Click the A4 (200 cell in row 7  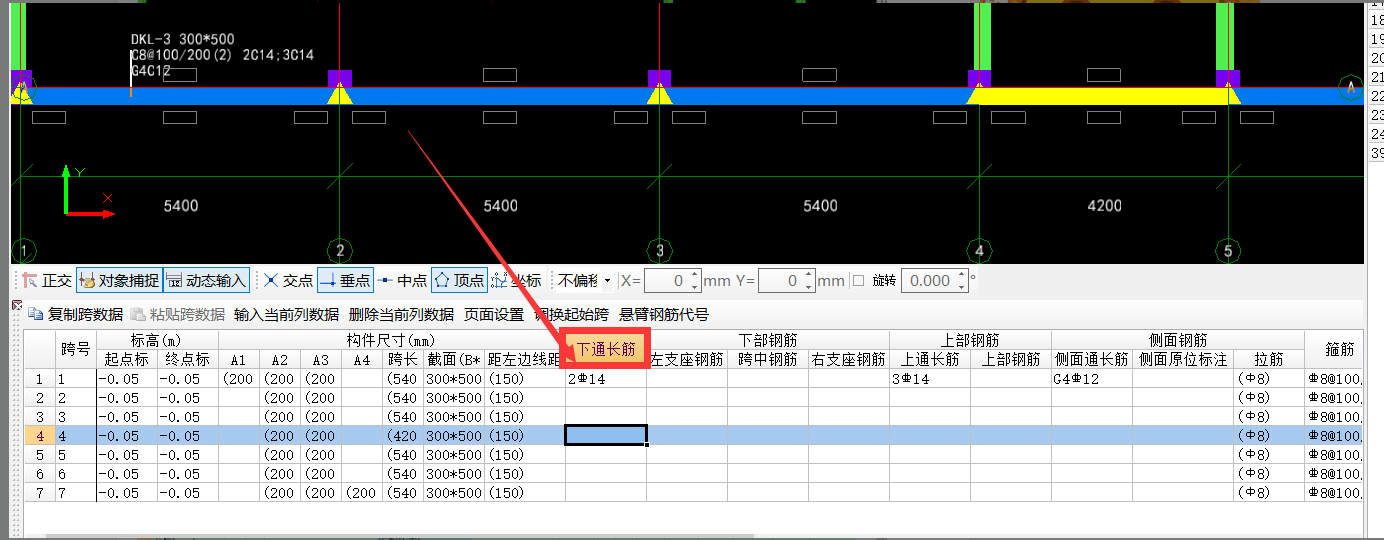pyautogui.click(x=361, y=493)
